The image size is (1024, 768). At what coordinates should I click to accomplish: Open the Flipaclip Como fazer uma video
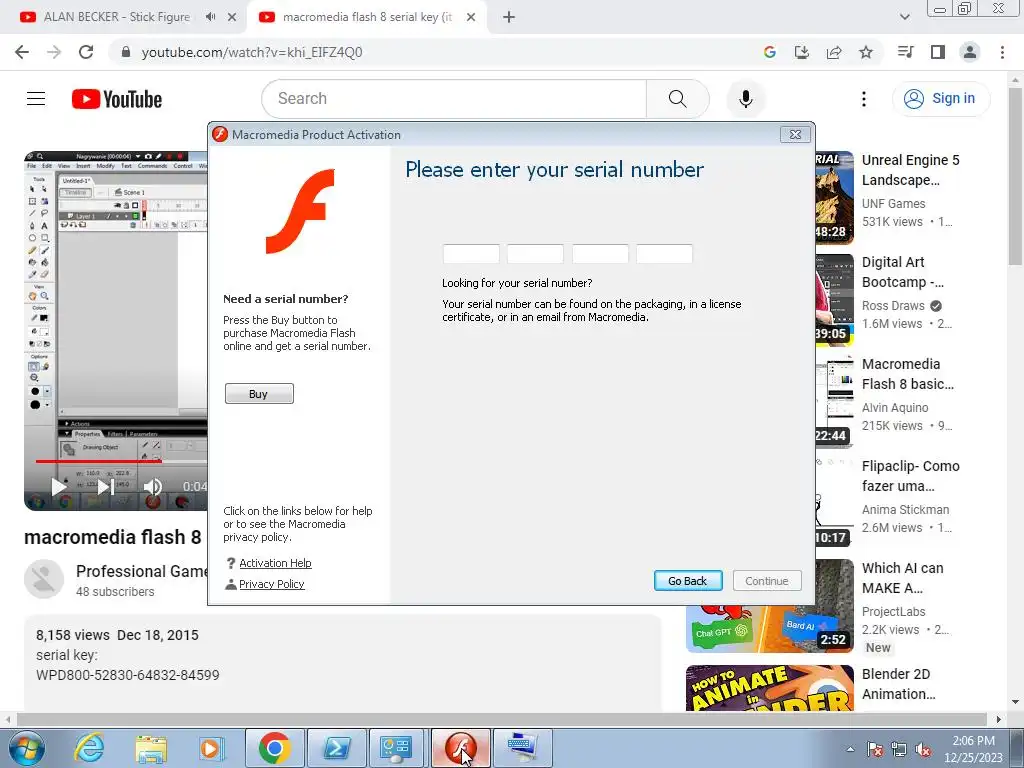(910, 476)
